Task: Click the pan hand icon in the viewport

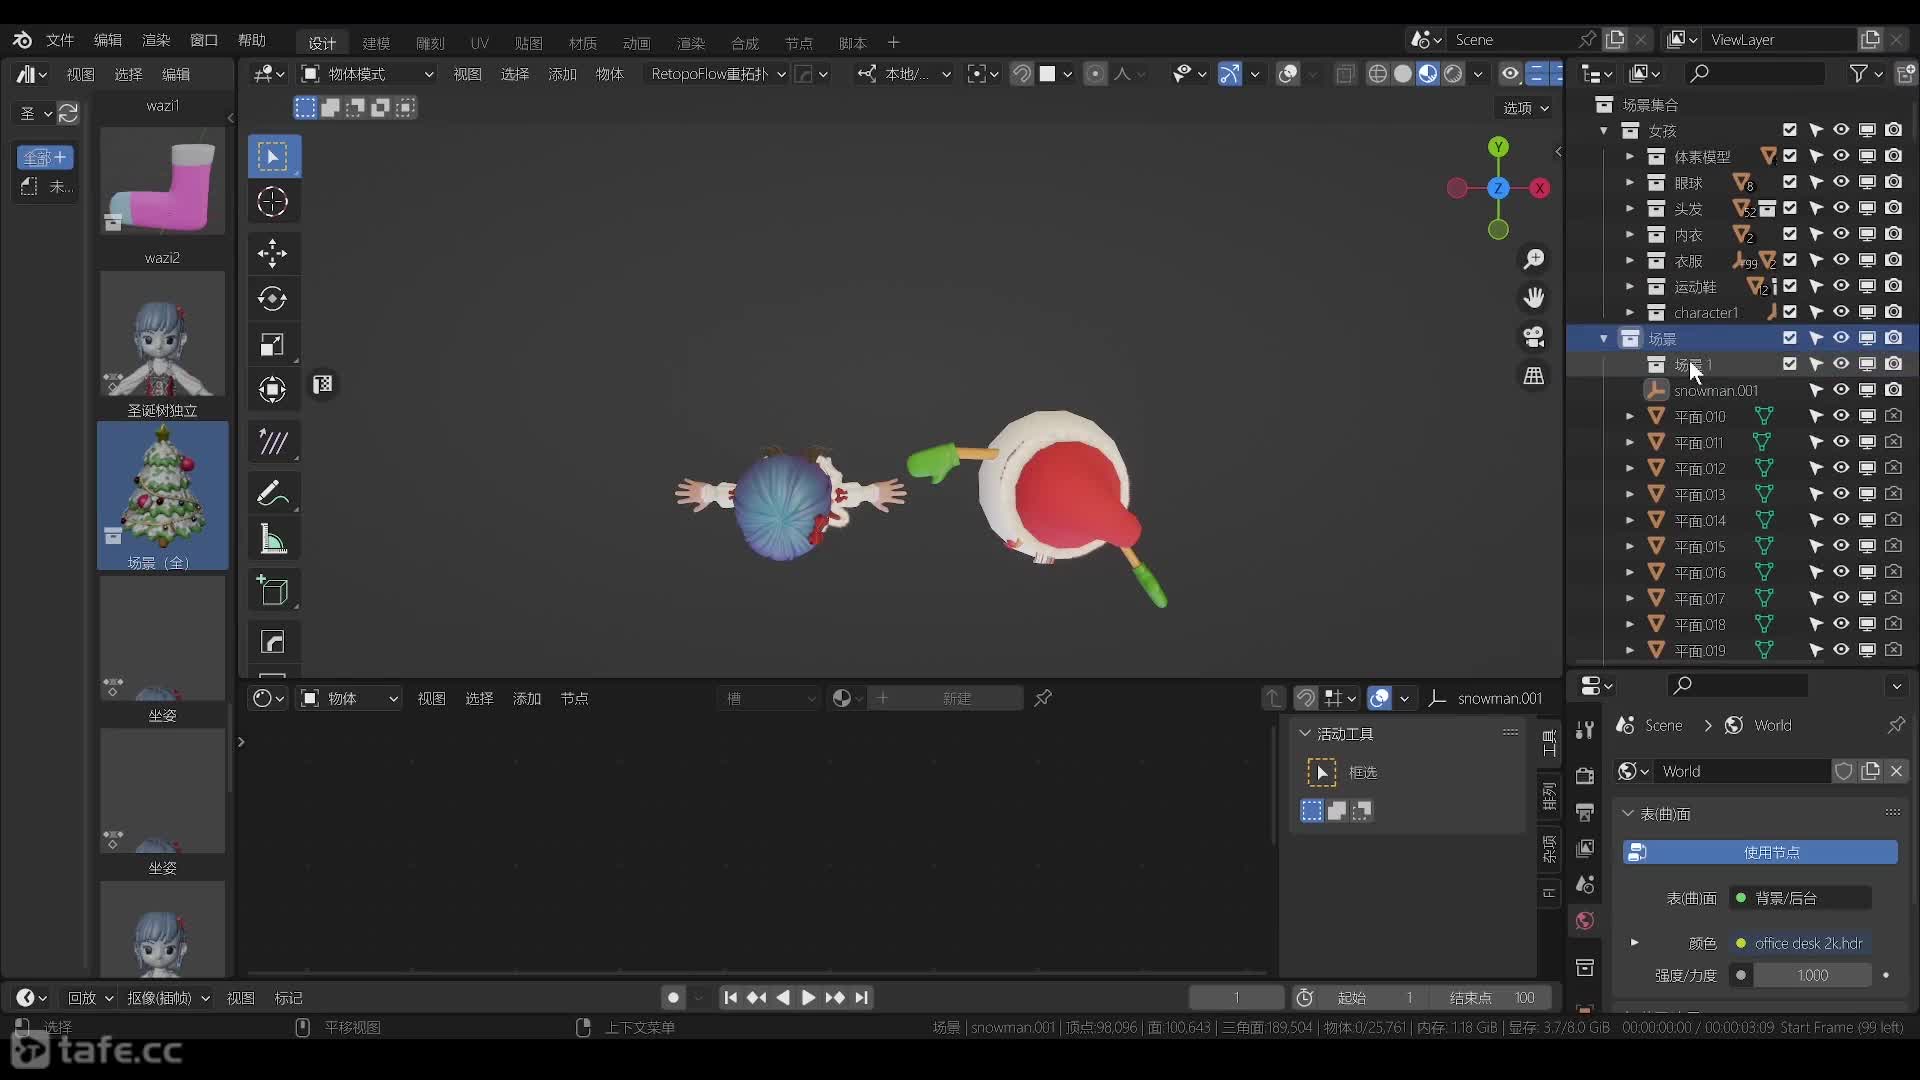Action: [x=1534, y=298]
